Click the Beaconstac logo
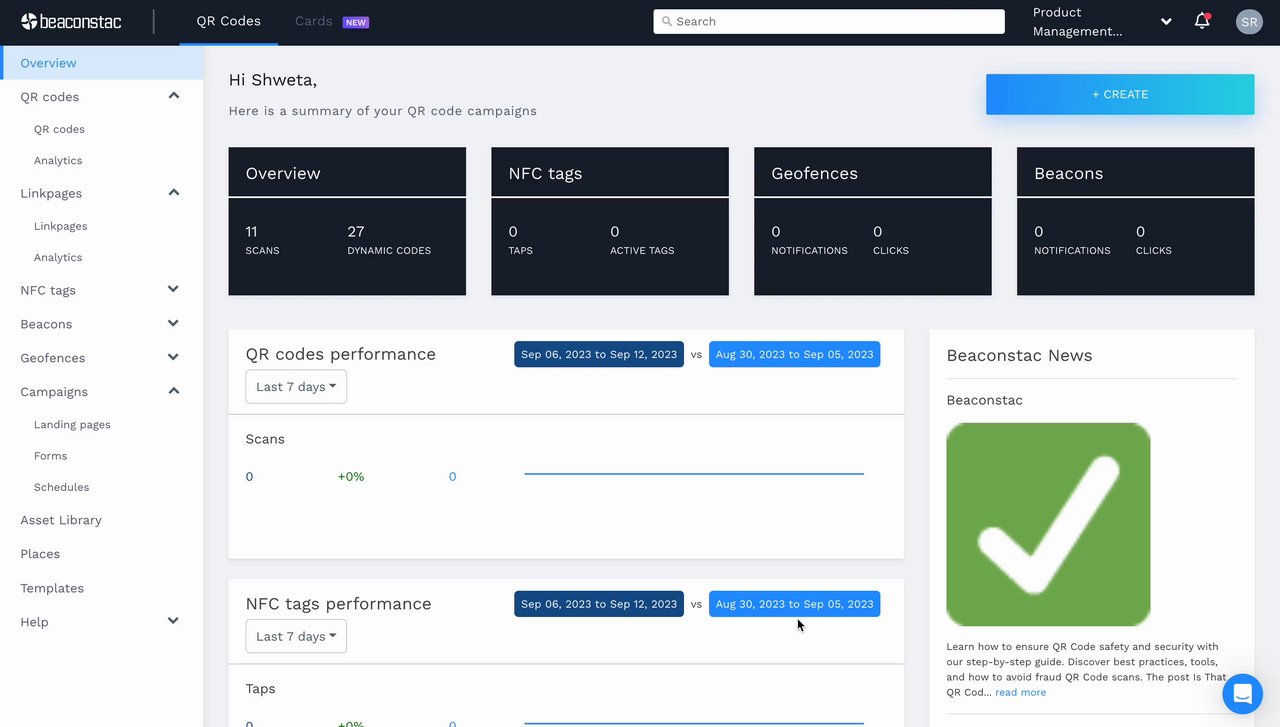The height and width of the screenshot is (727, 1280). point(71,21)
